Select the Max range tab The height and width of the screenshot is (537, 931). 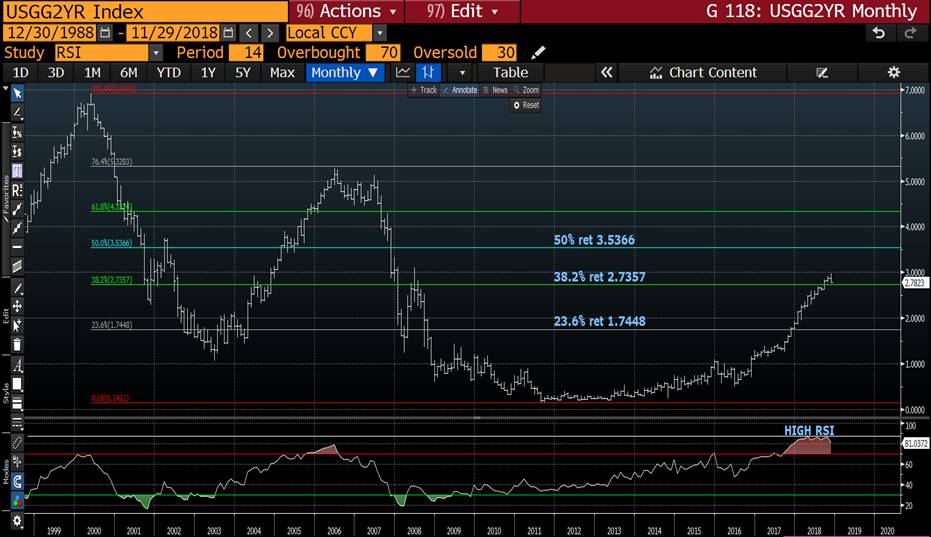[x=282, y=72]
